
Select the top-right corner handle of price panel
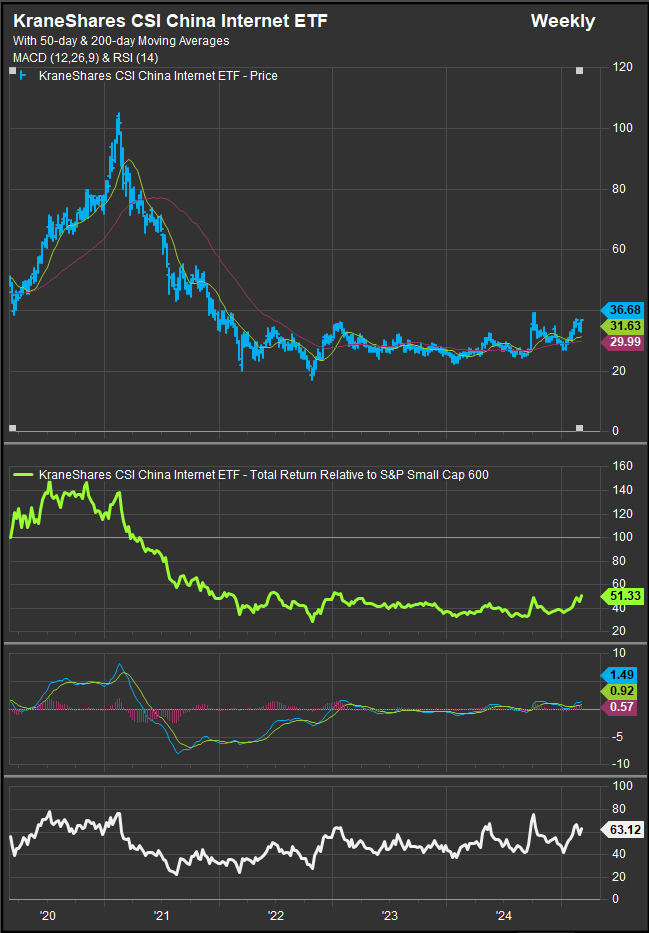point(580,71)
